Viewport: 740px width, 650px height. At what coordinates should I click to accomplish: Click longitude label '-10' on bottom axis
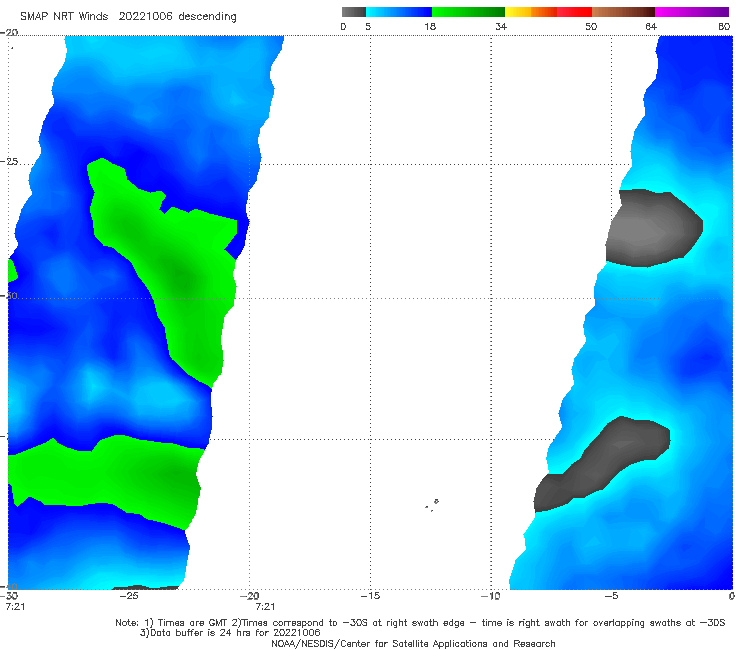(x=490, y=596)
